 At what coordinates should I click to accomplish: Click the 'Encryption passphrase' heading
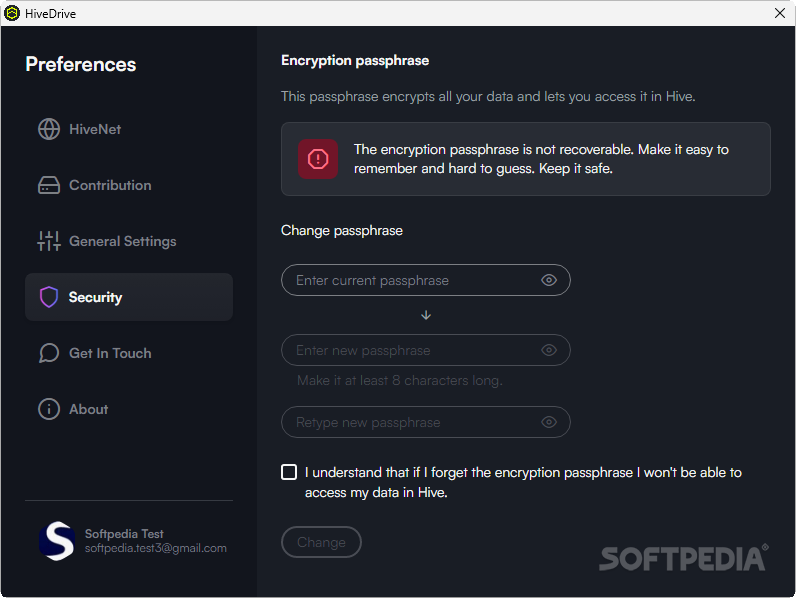[x=355, y=60]
